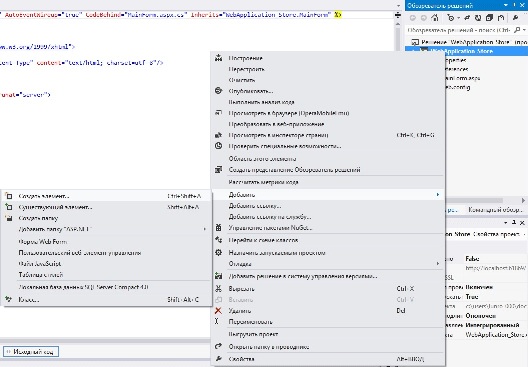
Task: Click the View in Page Inspector icon
Action: tap(219, 135)
